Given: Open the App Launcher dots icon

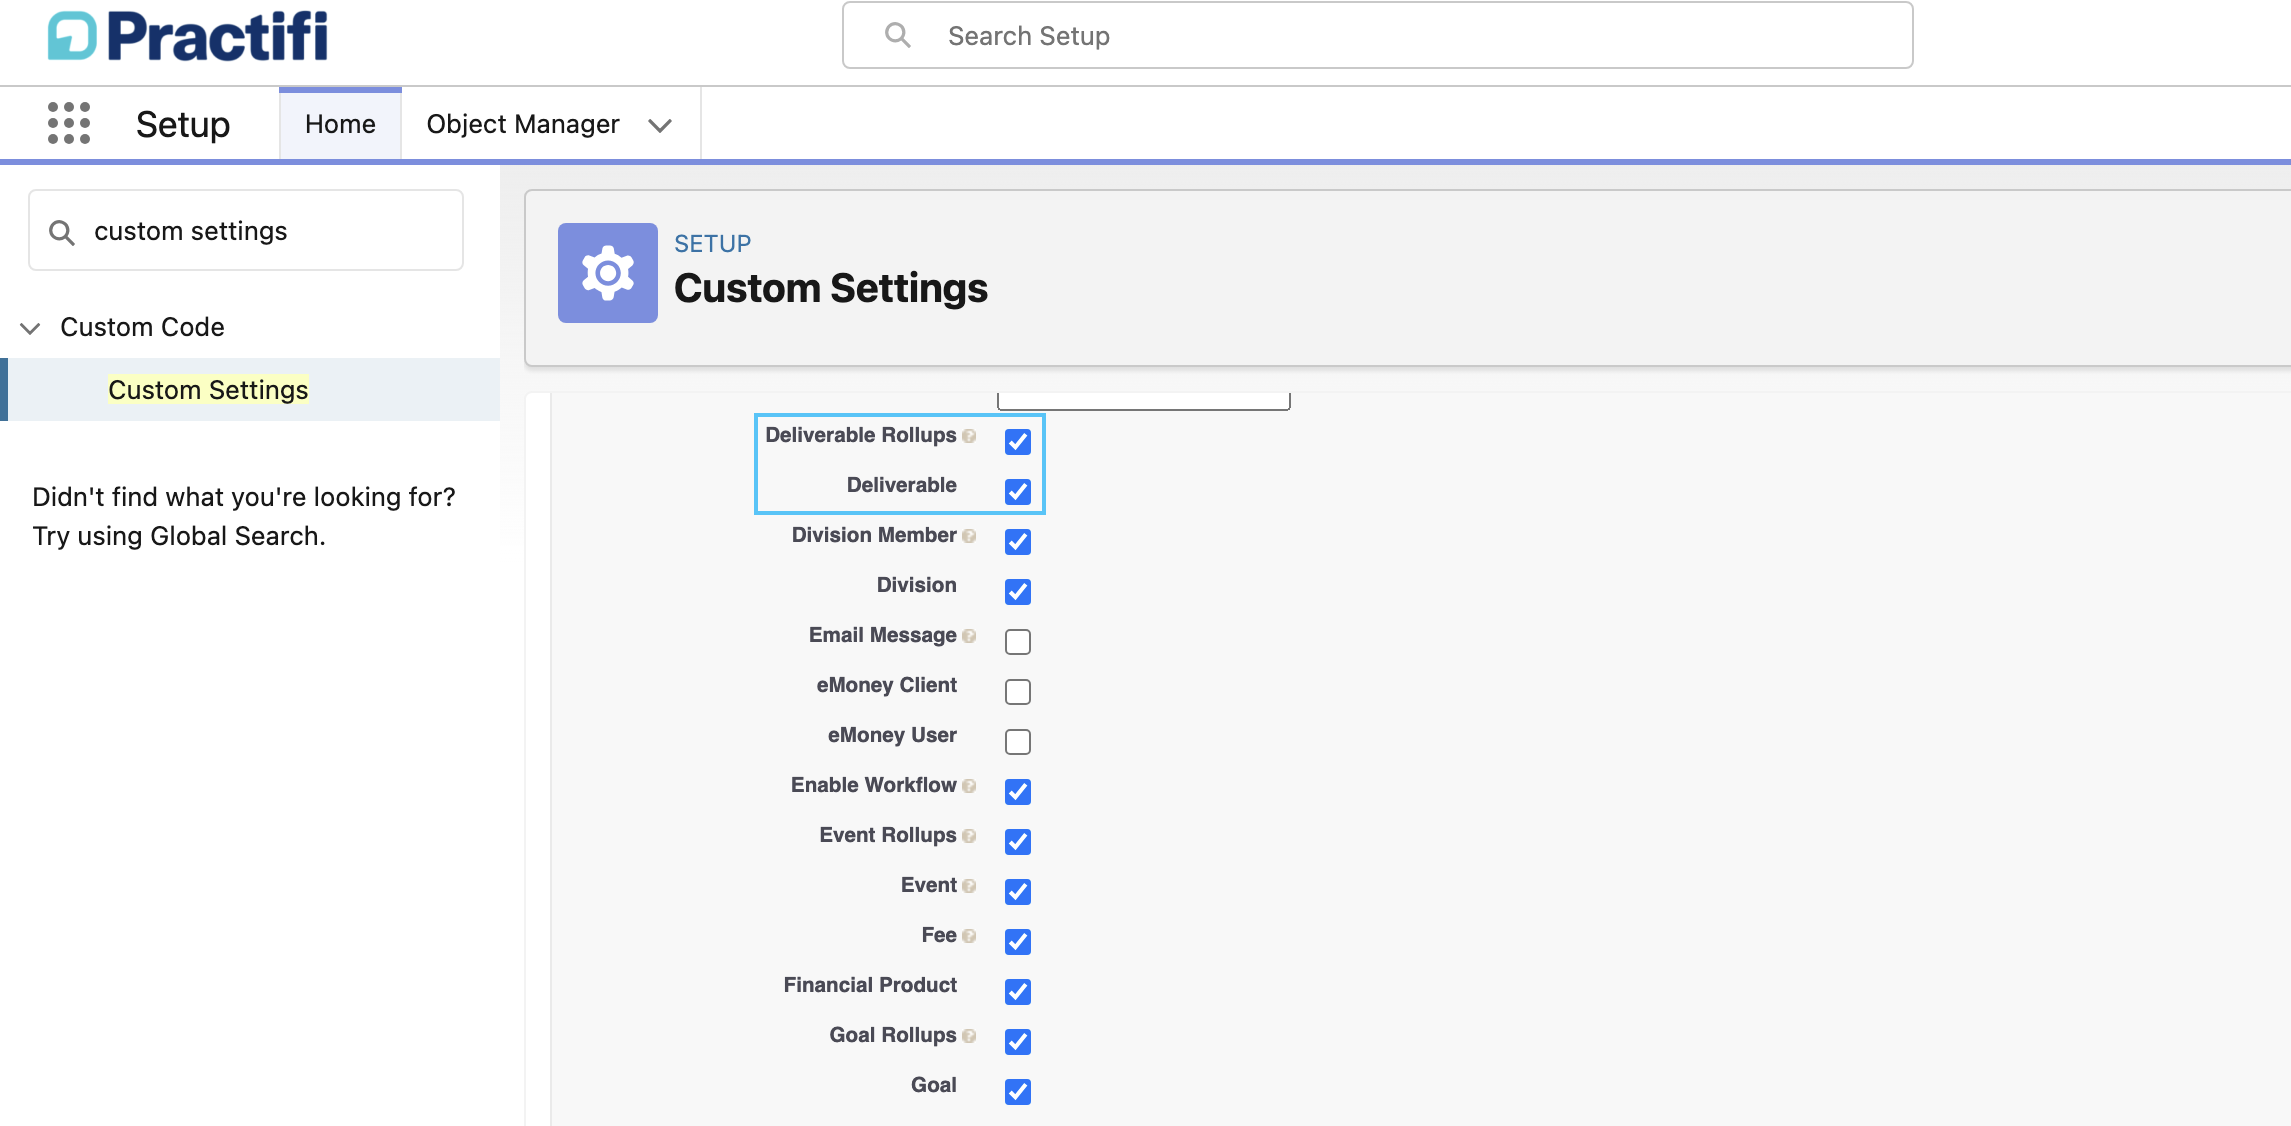Looking at the screenshot, I should [69, 123].
